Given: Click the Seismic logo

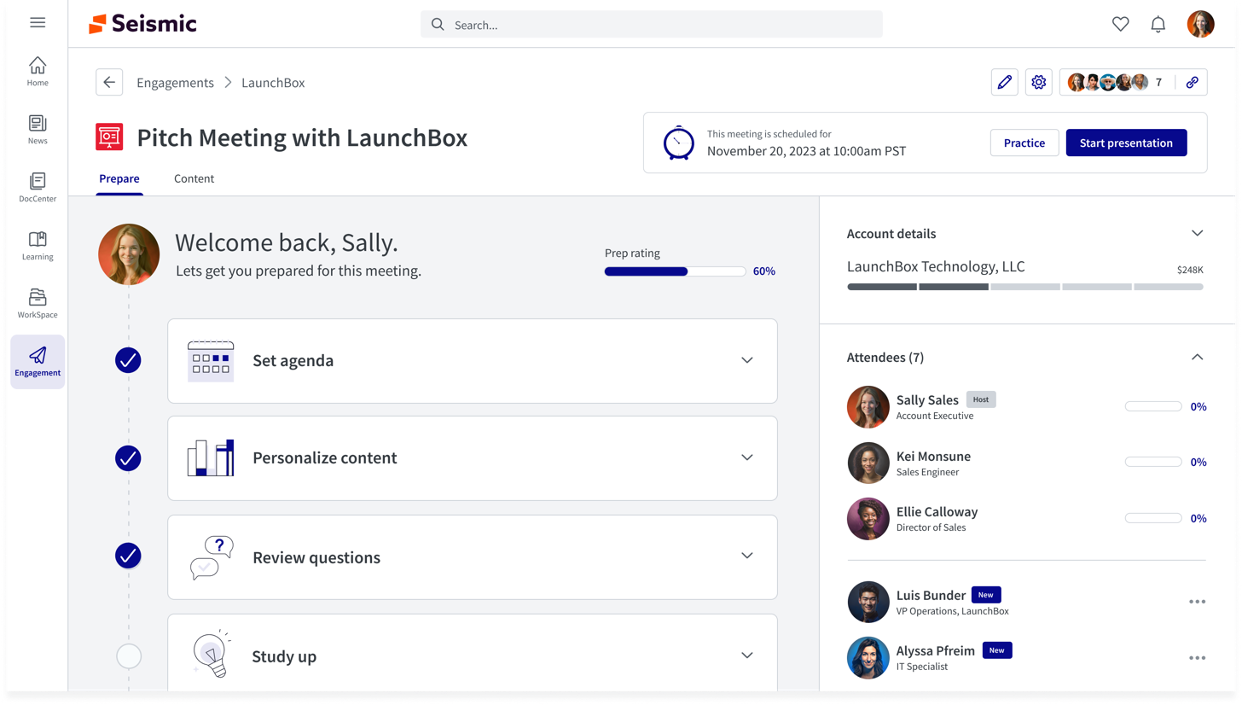Looking at the screenshot, I should 143,24.
